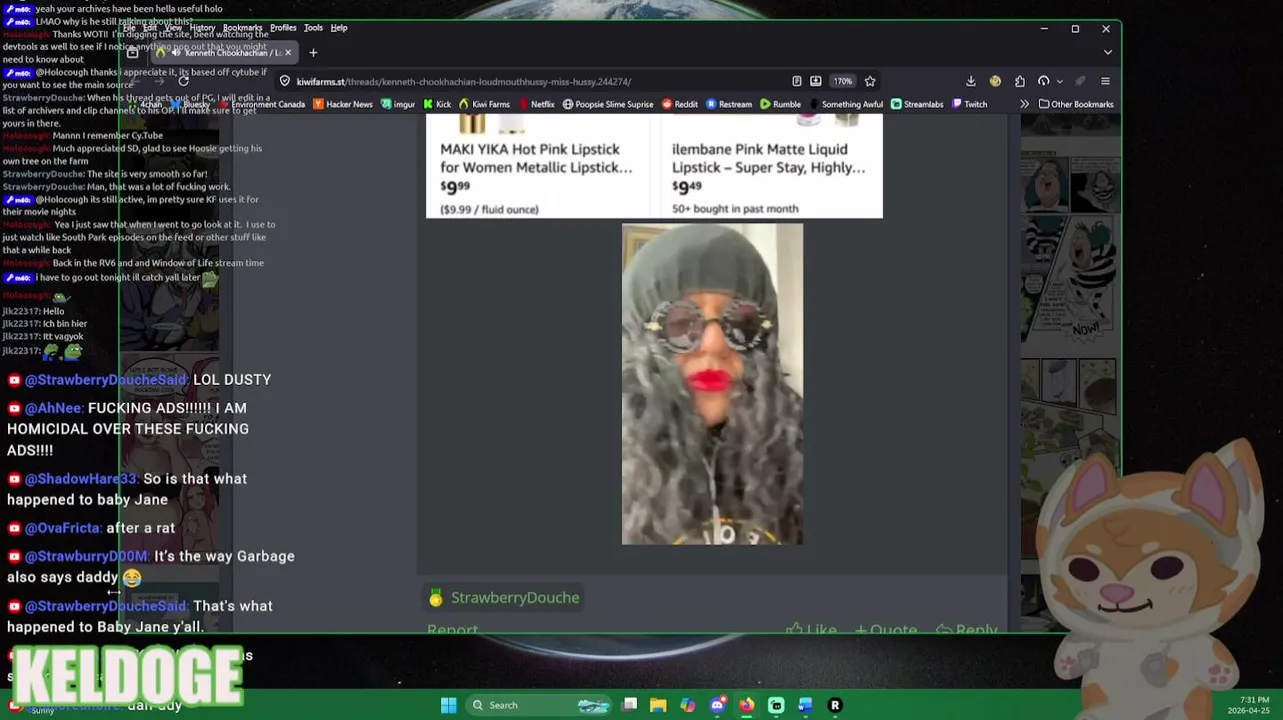Open the Hacker News bookmark
The image size is (1283, 720).
coord(342,104)
